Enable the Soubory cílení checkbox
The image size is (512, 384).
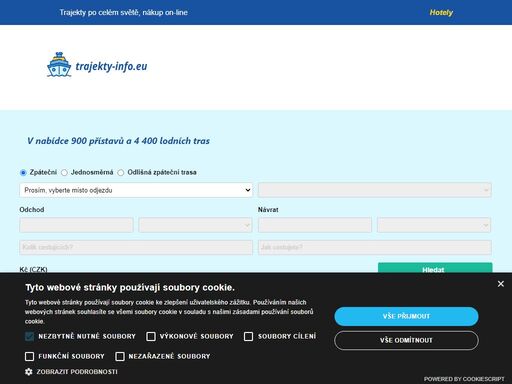(248, 337)
